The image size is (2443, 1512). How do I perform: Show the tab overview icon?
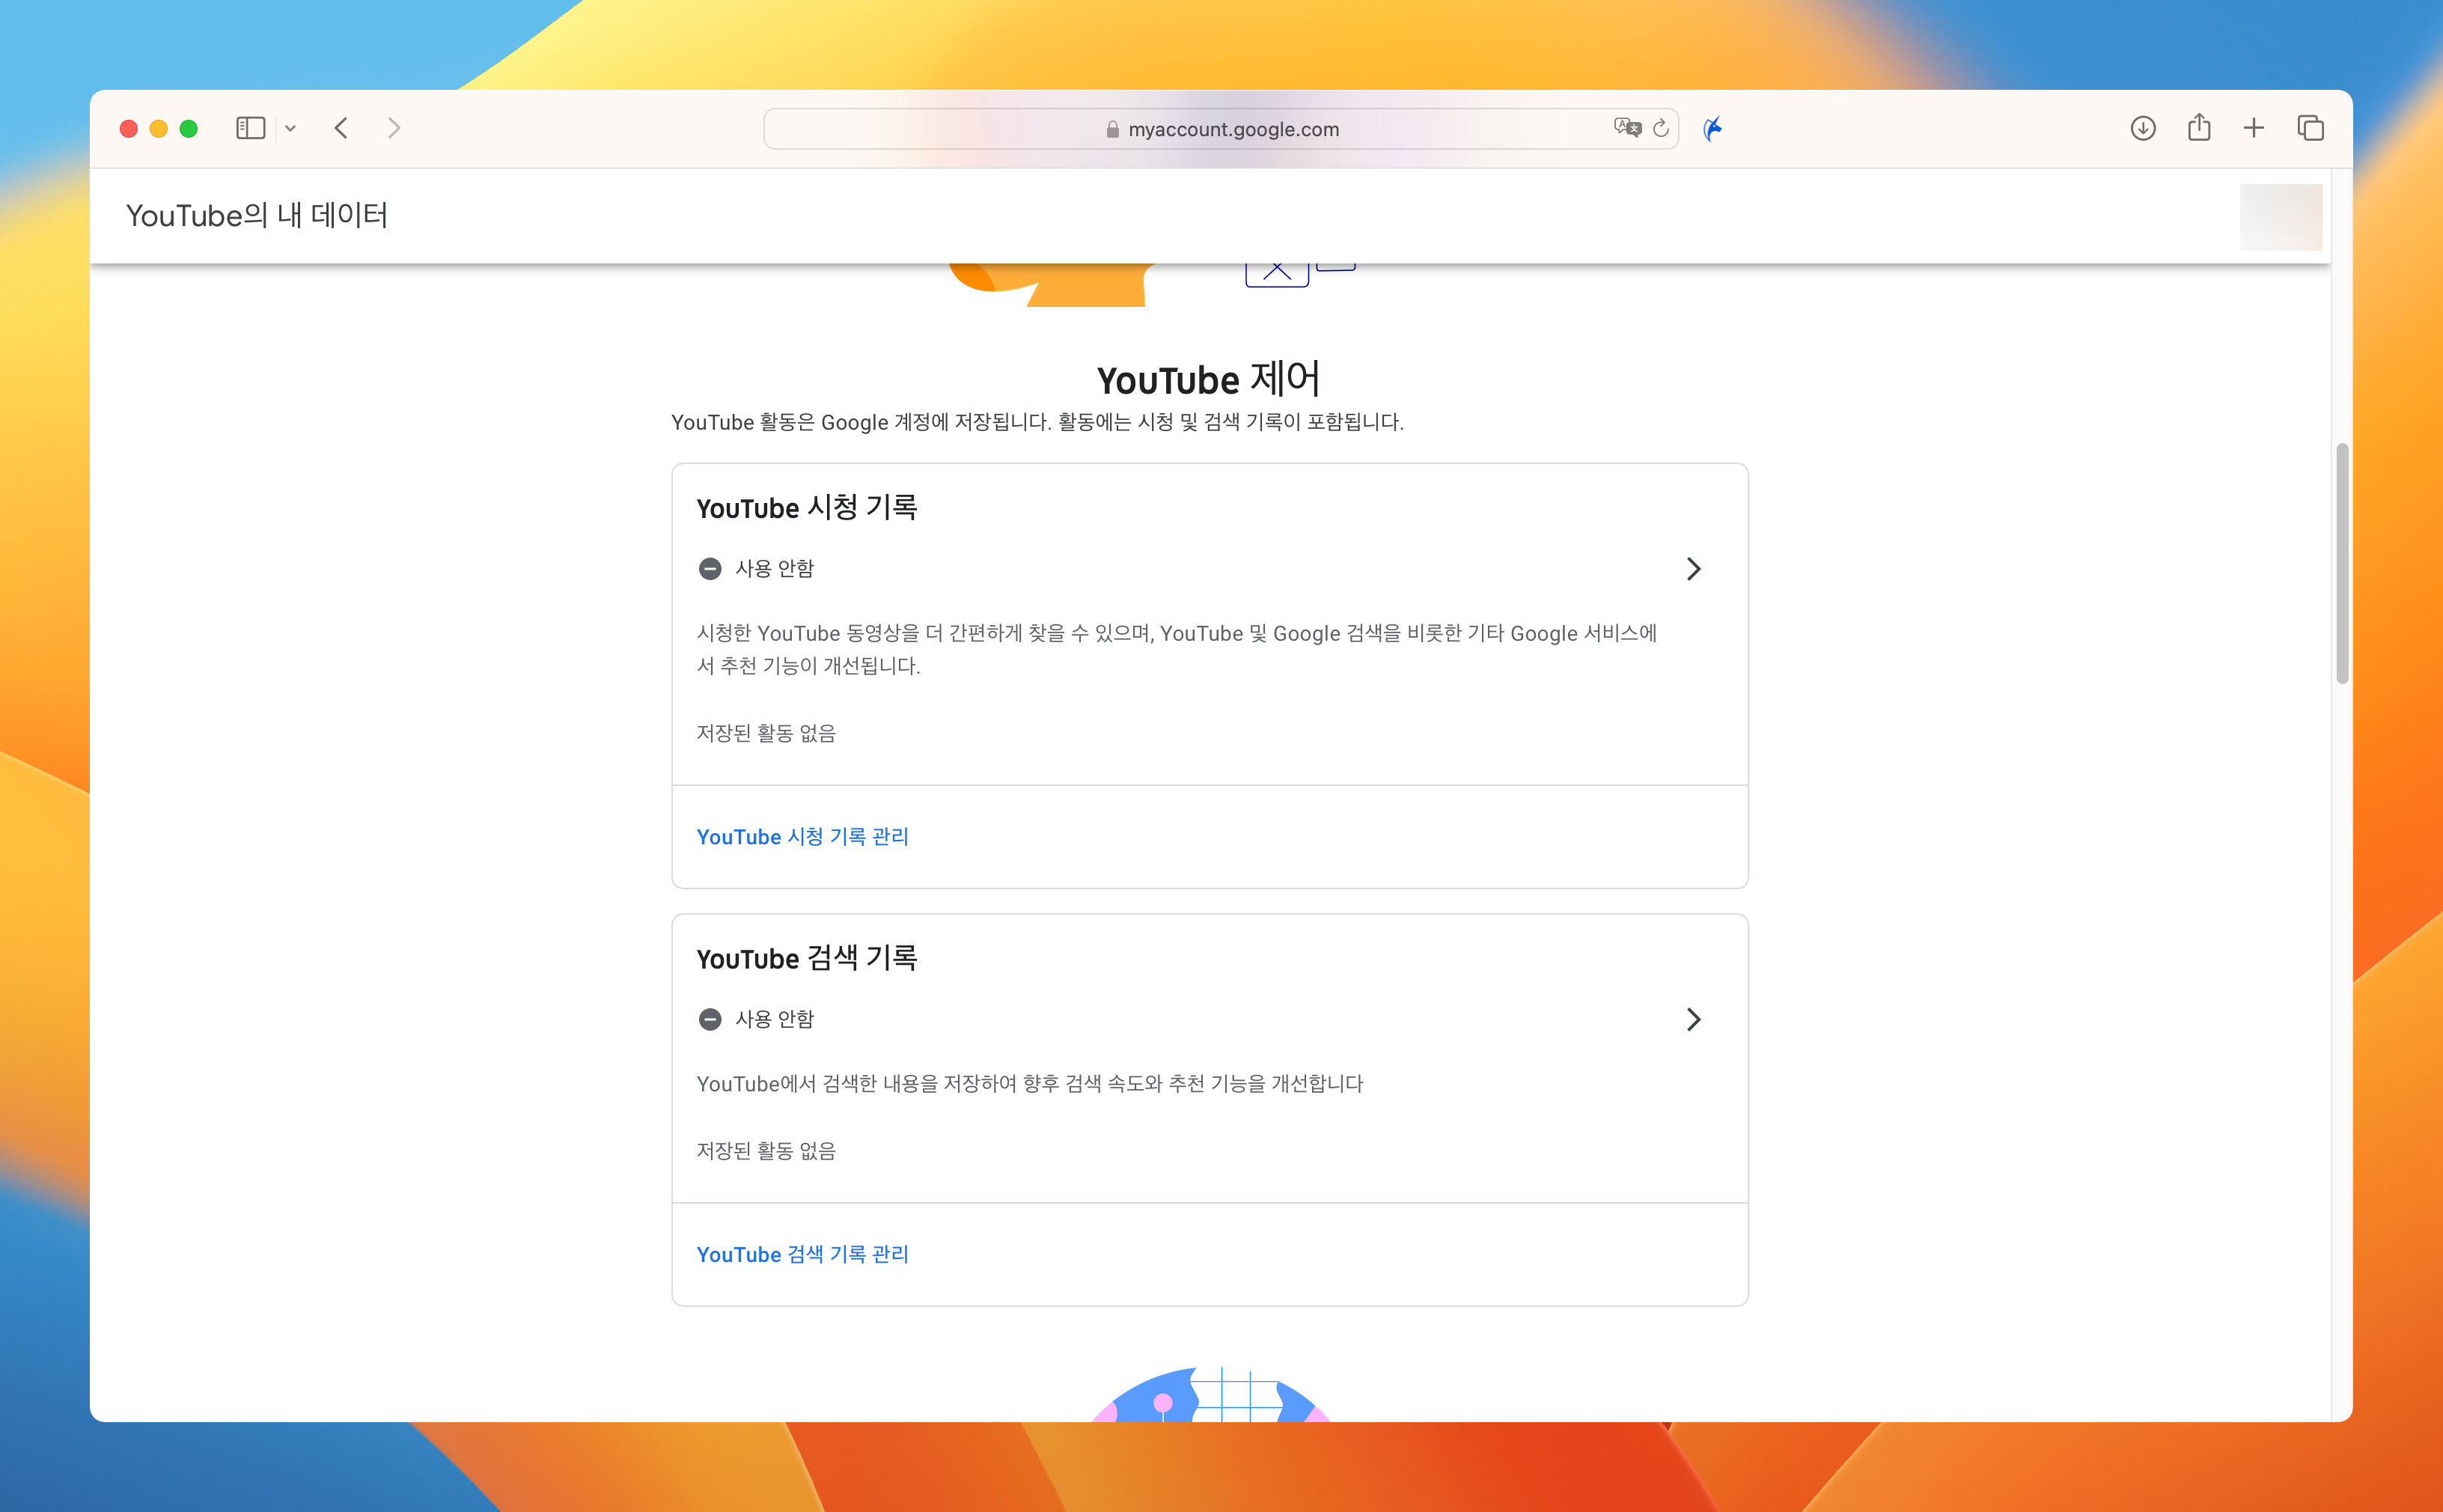coord(2310,128)
